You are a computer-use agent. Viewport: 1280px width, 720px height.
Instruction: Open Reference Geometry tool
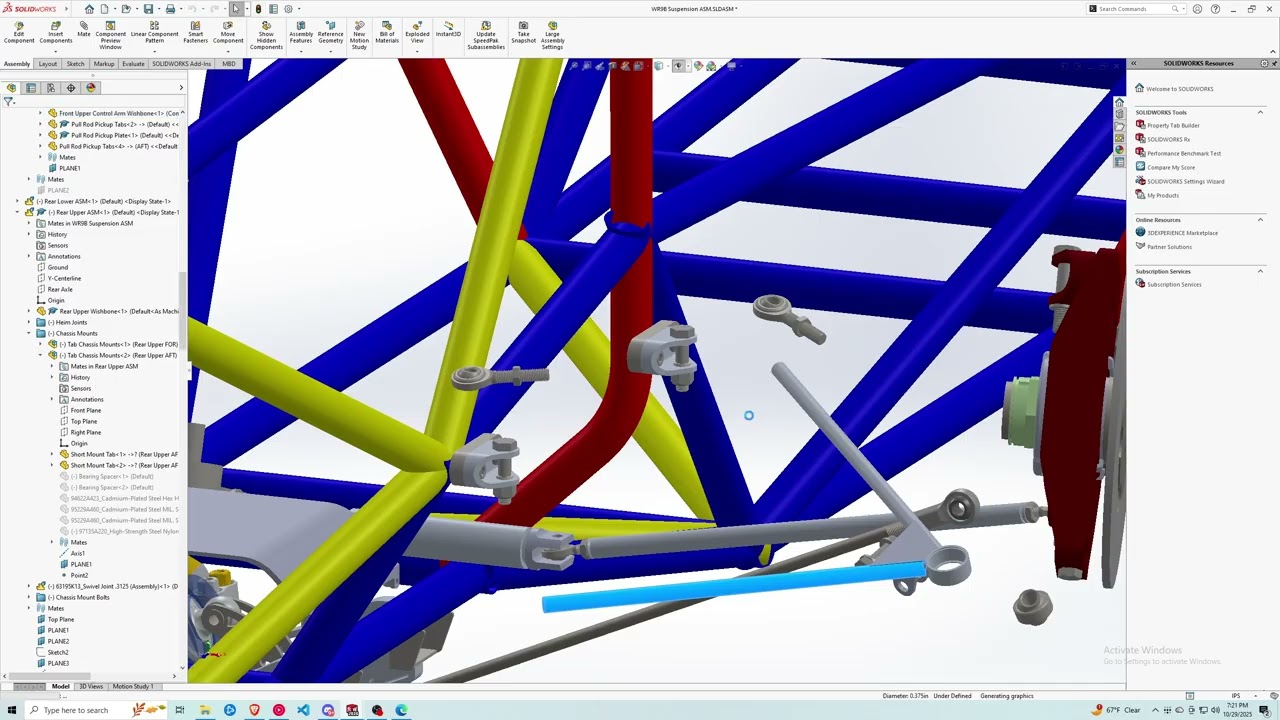[x=330, y=33]
